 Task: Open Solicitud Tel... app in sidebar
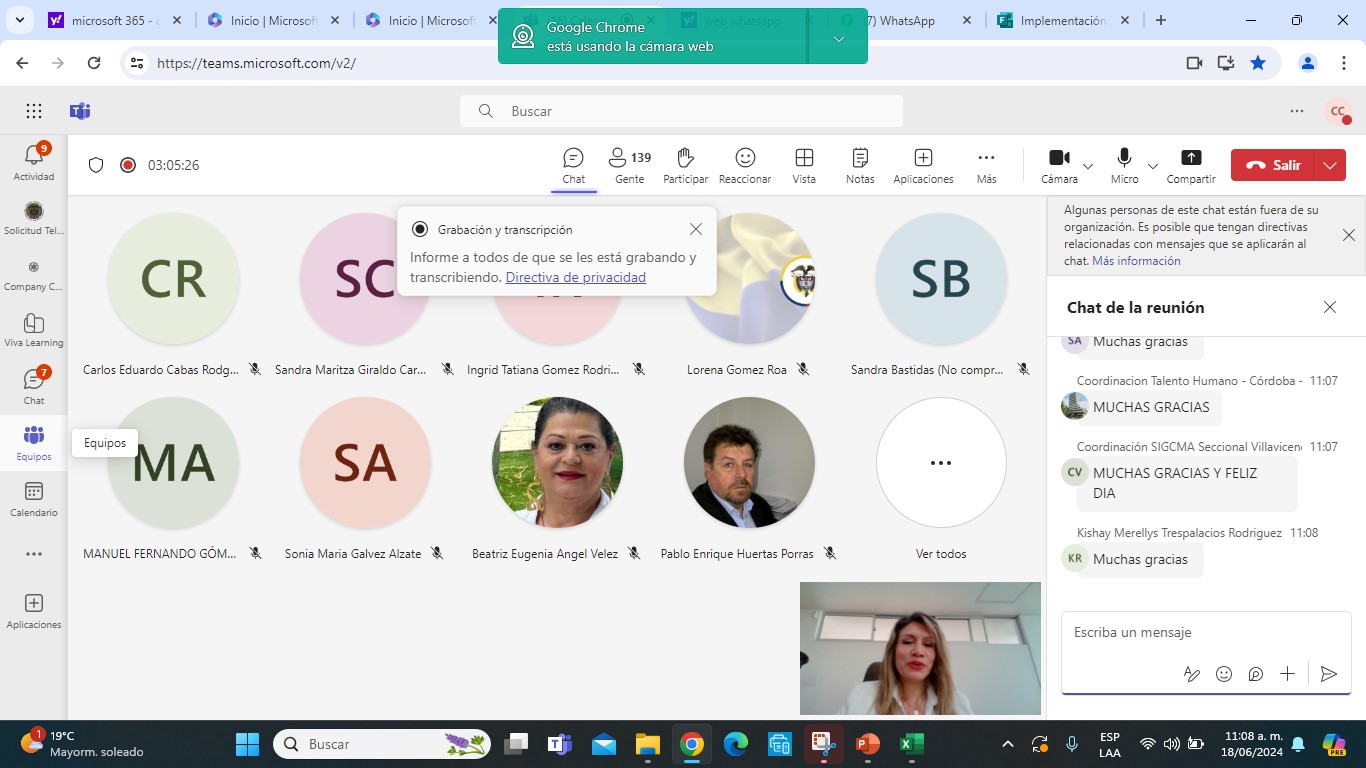(x=34, y=218)
